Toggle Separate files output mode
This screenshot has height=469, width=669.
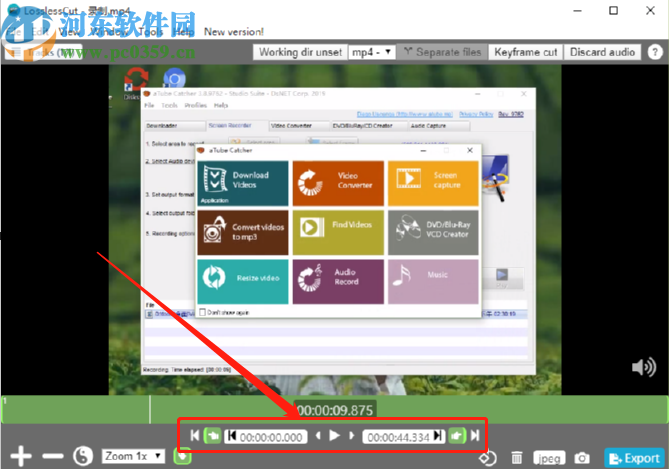coord(442,52)
